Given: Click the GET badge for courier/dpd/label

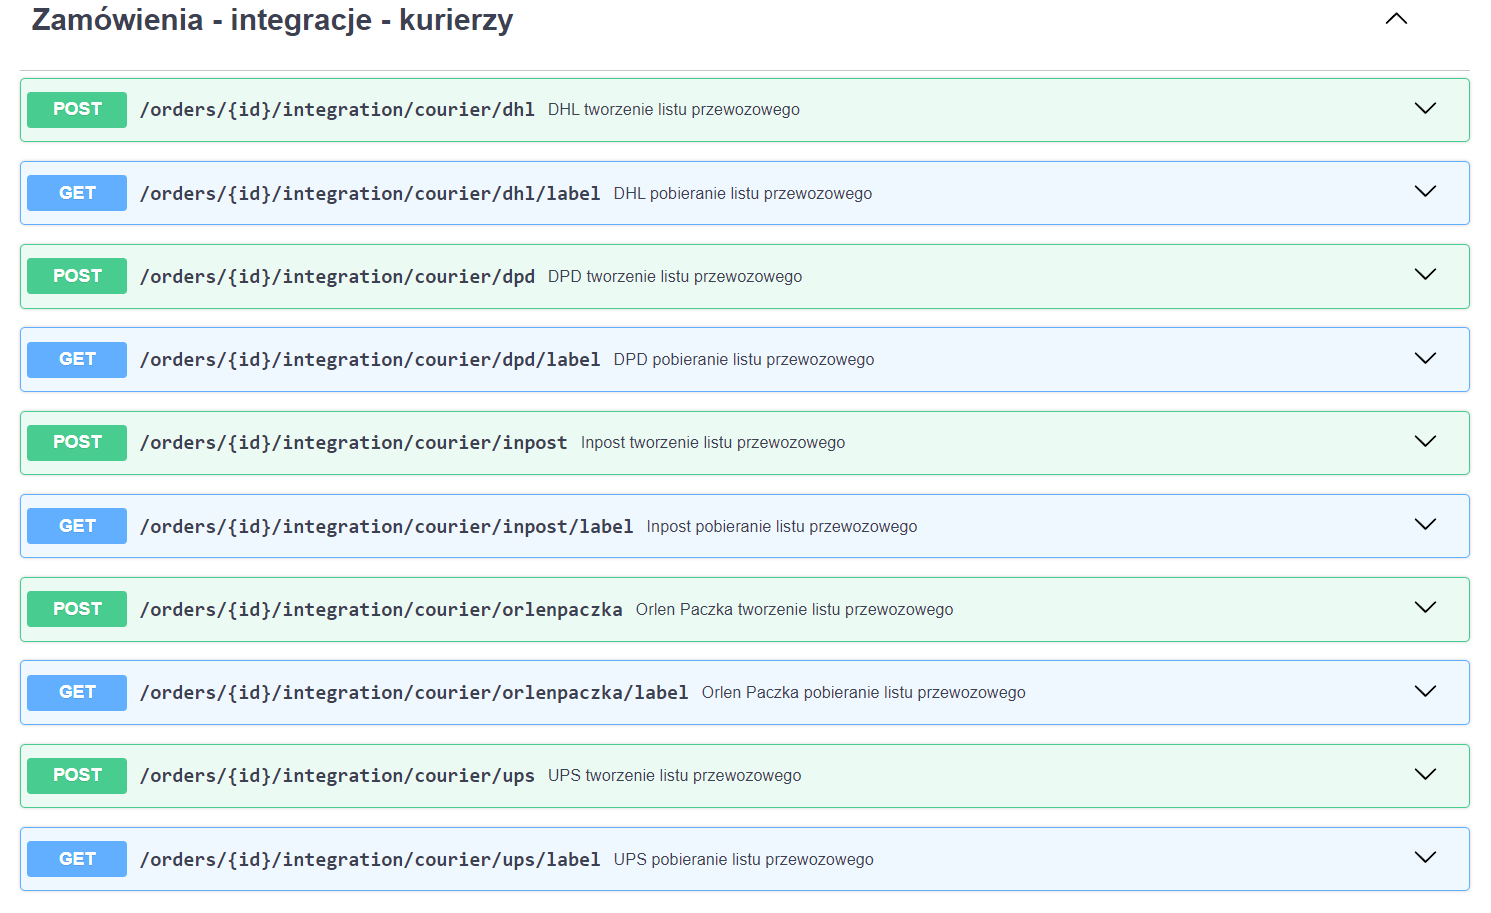Looking at the screenshot, I should (77, 360).
